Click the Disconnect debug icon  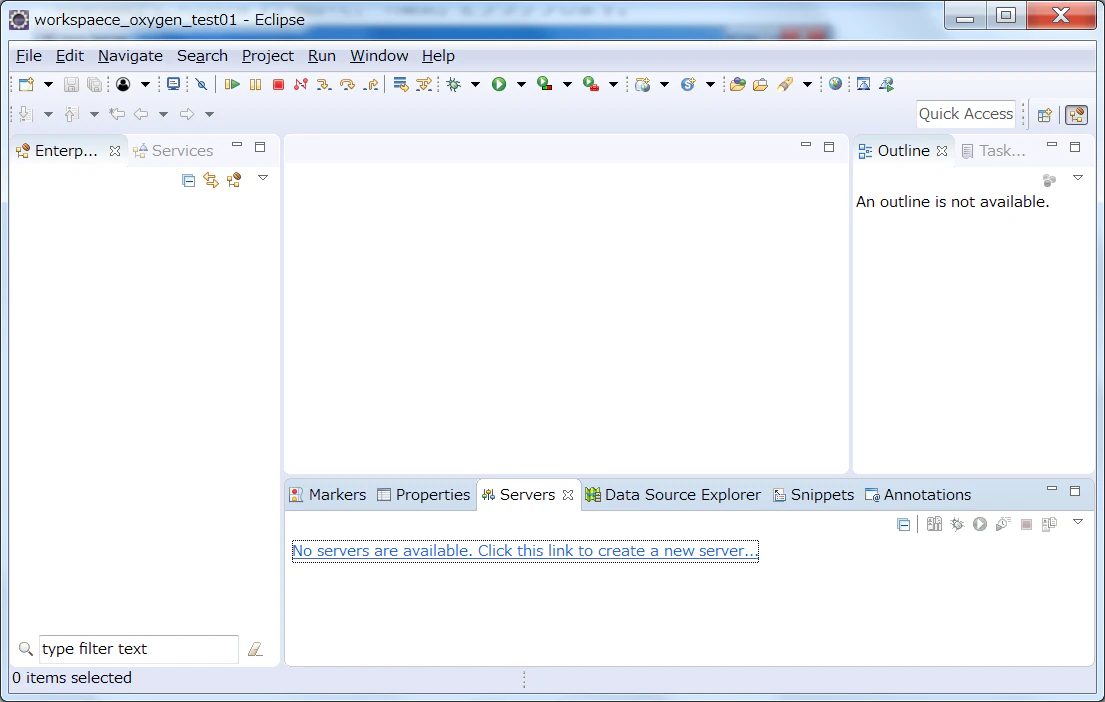tap(301, 85)
